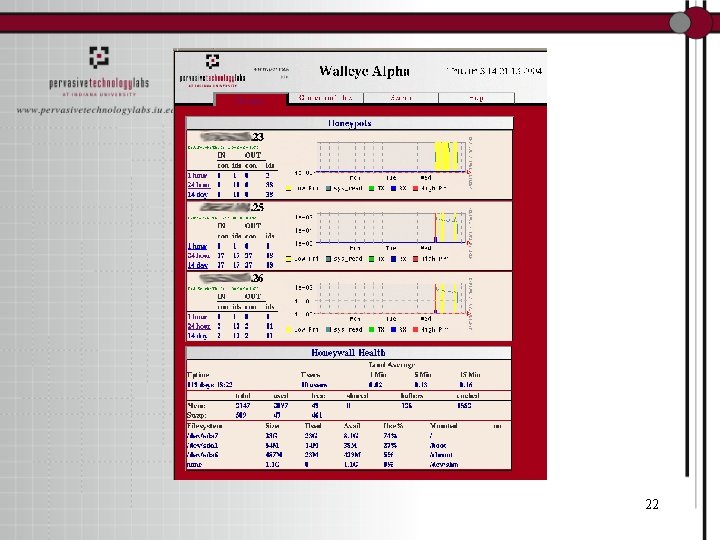
Task: Select the active red tab left of the tab row
Action: coord(251,99)
